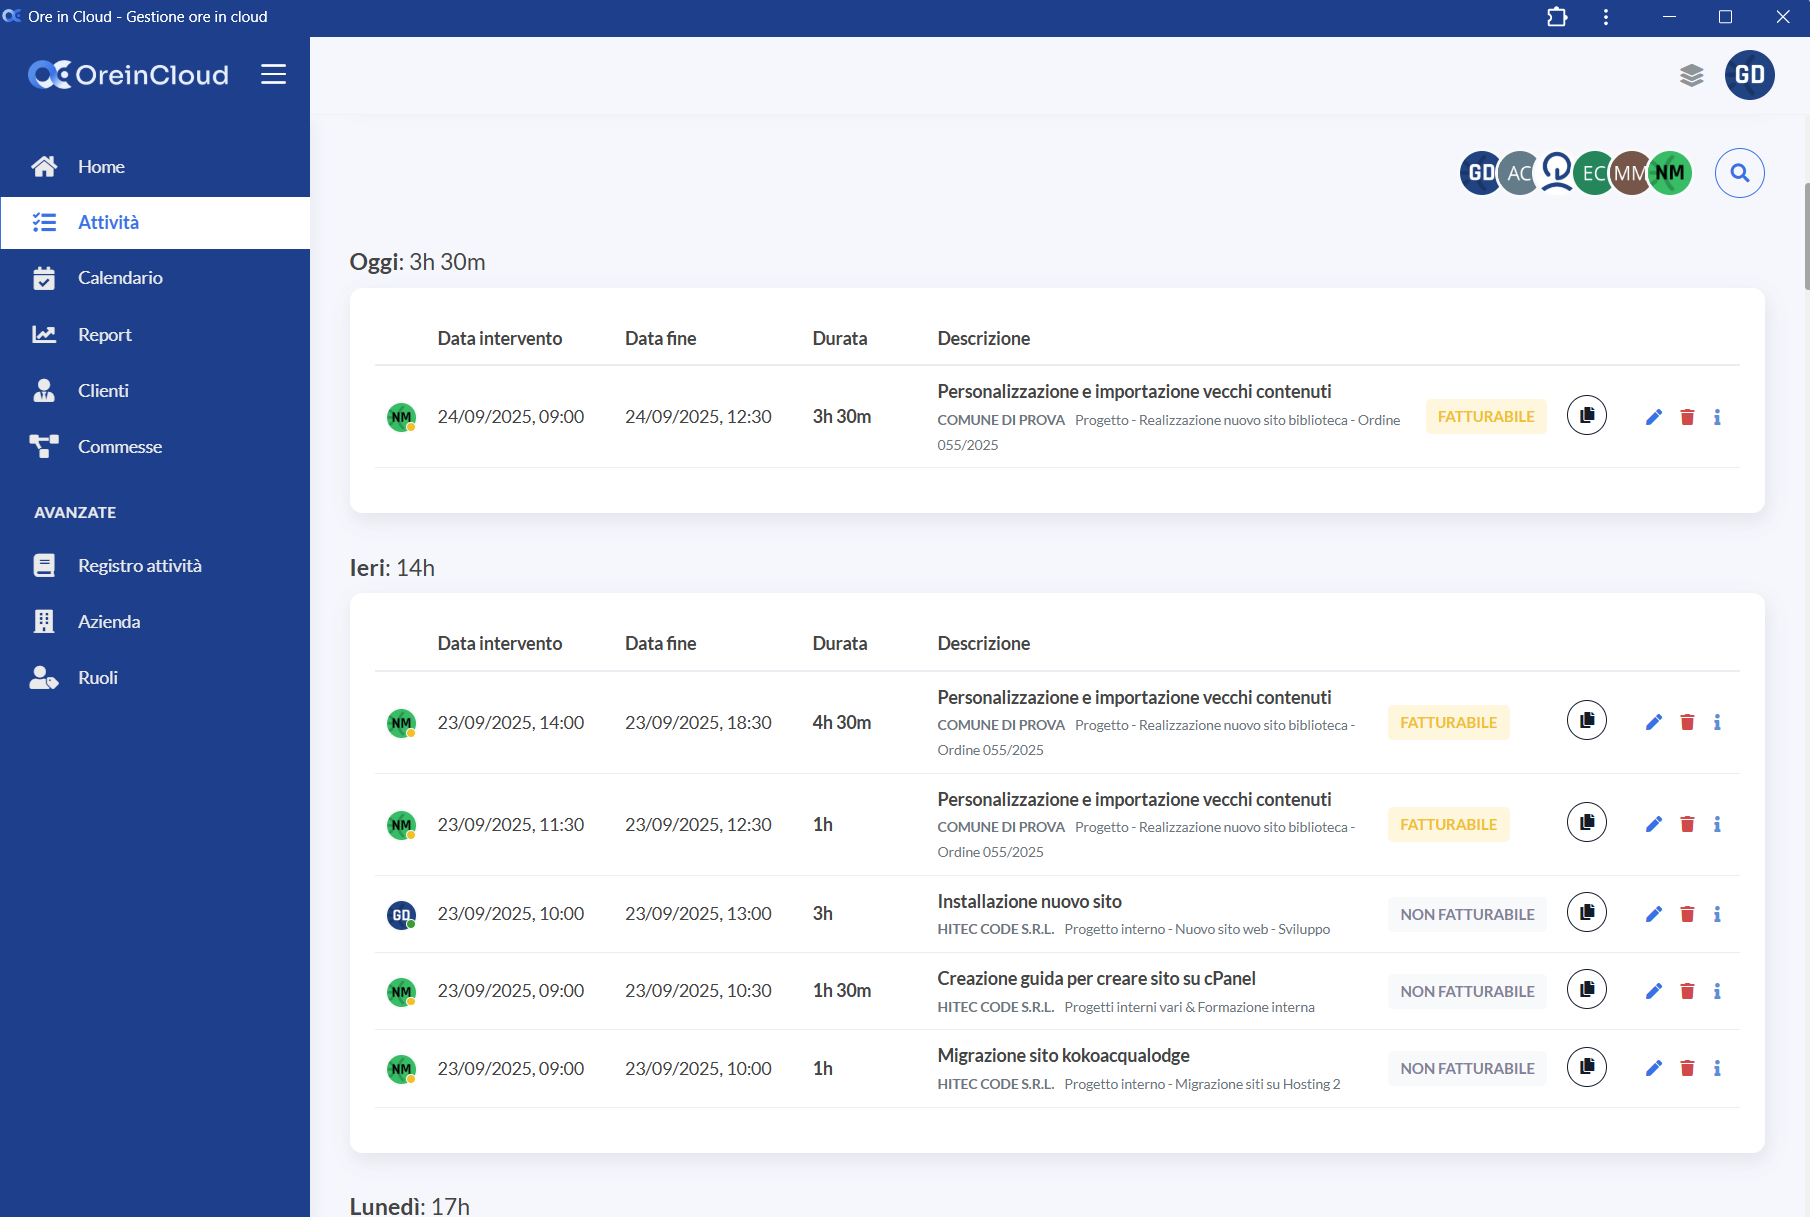The height and width of the screenshot is (1217, 1810).
Task: Click the Migrazione sito kokoacqualodge title
Action: coord(1062,1055)
